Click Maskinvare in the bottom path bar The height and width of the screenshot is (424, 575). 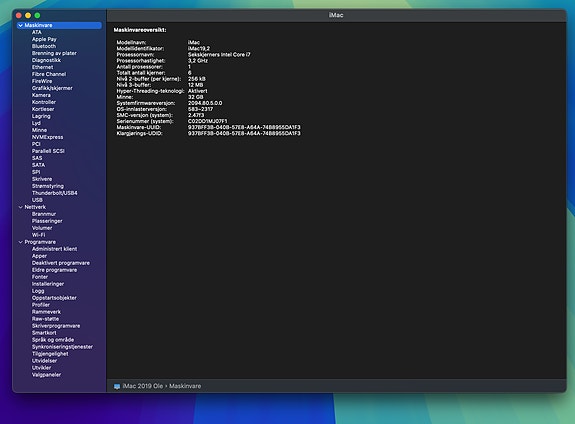185,386
